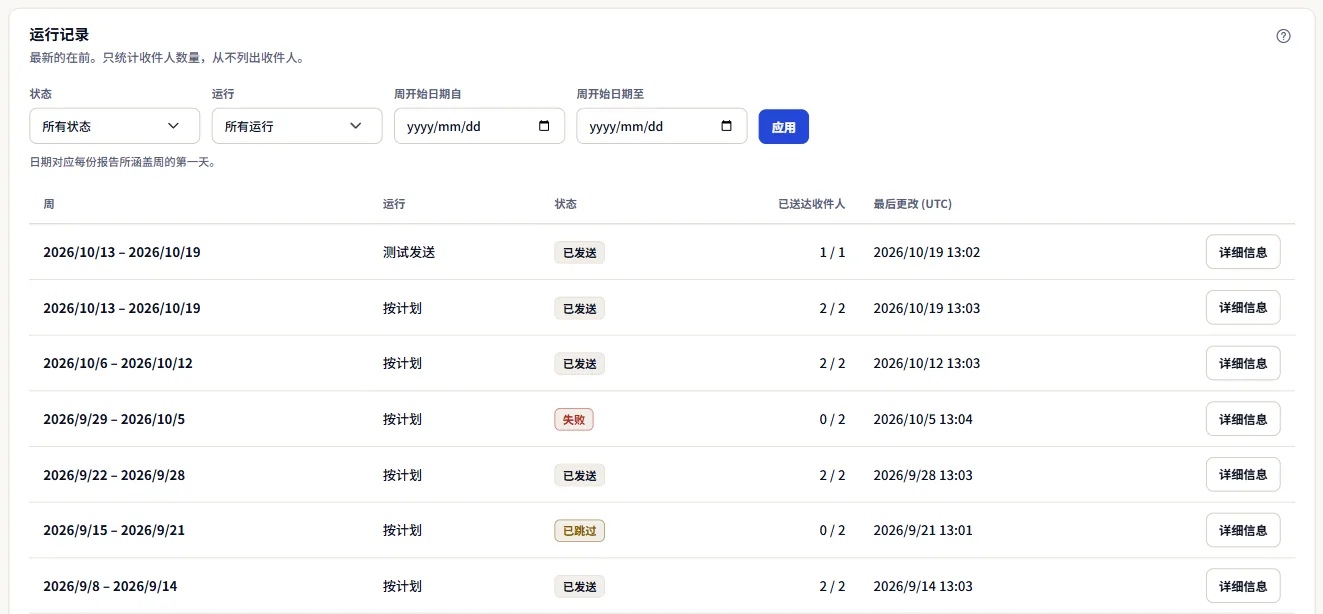The width and height of the screenshot is (1323, 614).
Task: Click timestamp 2026/9/28 13:03
Action: tap(923, 475)
